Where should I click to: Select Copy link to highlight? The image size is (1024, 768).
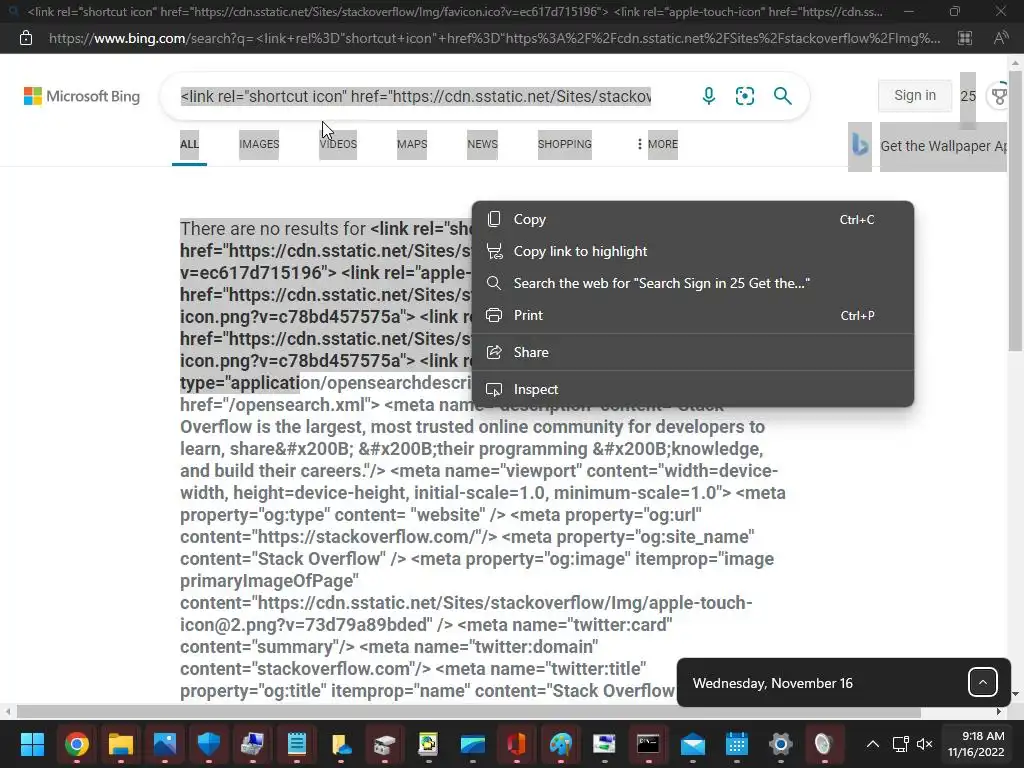(692, 251)
